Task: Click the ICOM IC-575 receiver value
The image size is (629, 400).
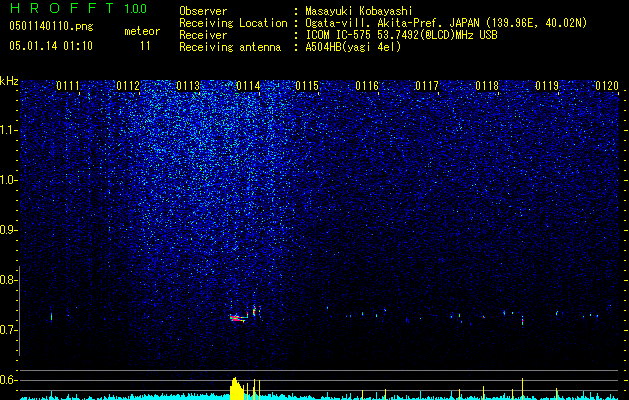Action: 401,35
